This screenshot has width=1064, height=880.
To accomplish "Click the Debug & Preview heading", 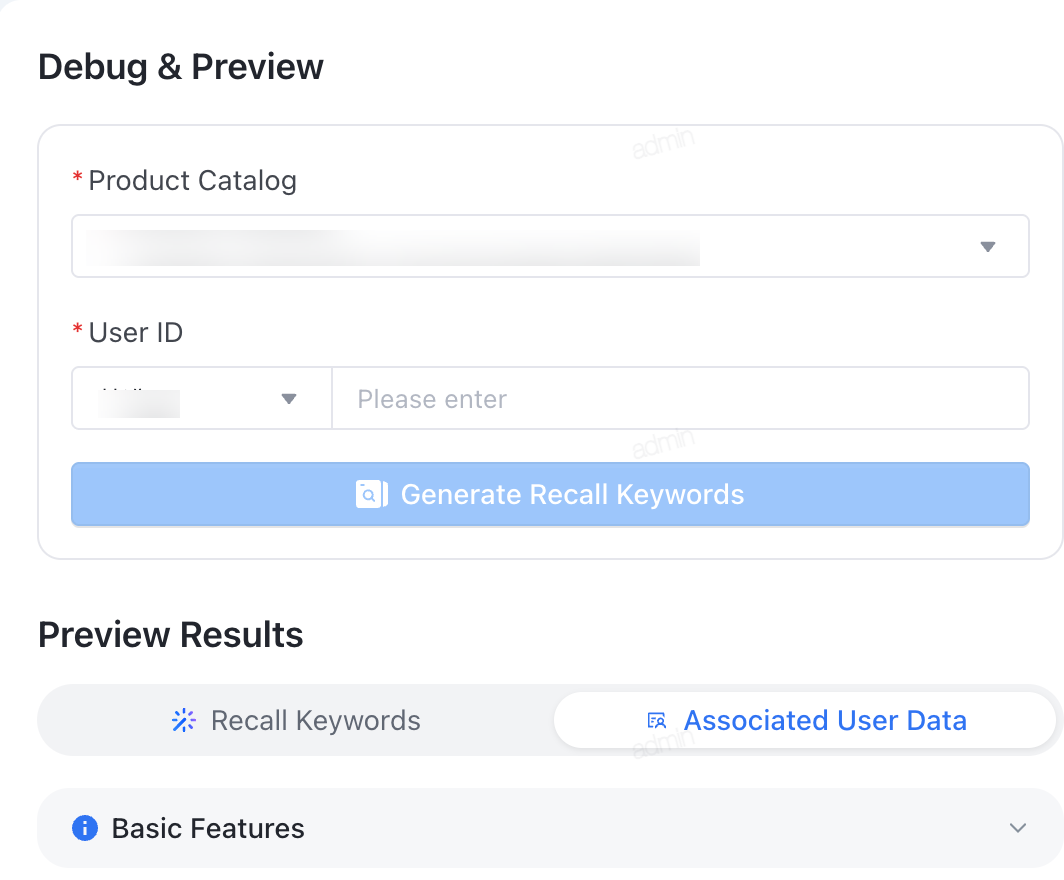I will [181, 67].
